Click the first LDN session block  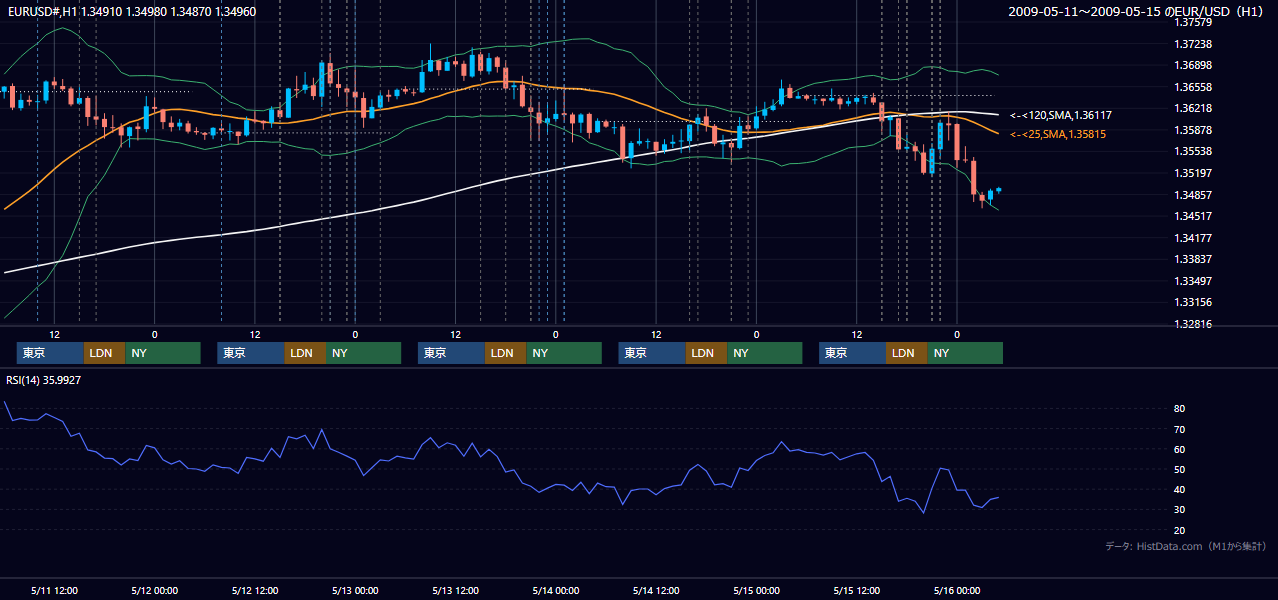click(104, 353)
